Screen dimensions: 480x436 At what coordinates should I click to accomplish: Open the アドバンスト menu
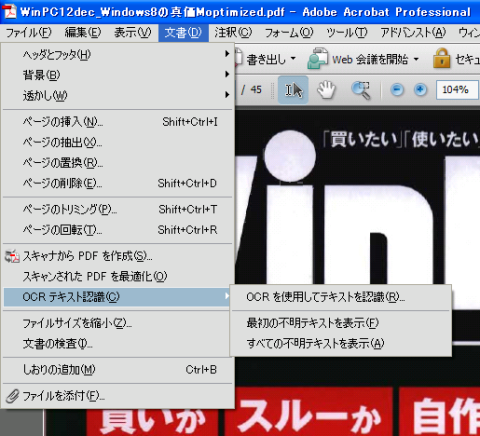(413, 33)
